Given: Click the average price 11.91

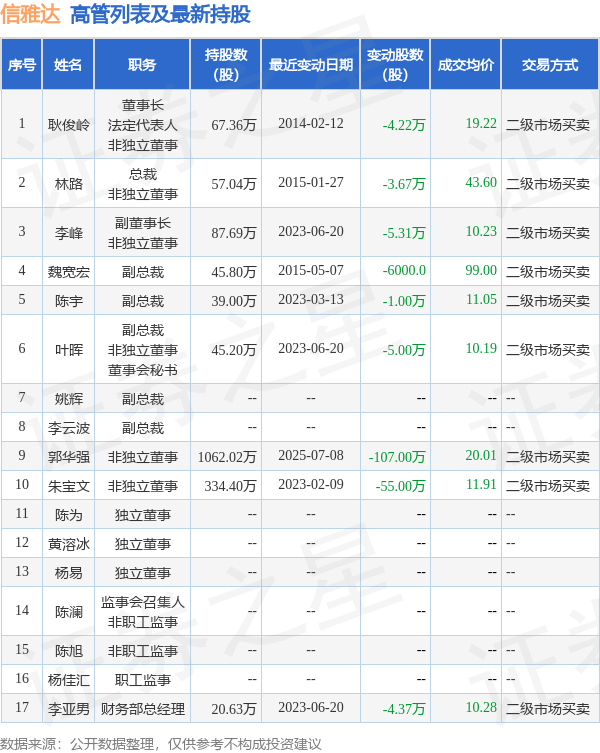Looking at the screenshot, I should 481,484.
